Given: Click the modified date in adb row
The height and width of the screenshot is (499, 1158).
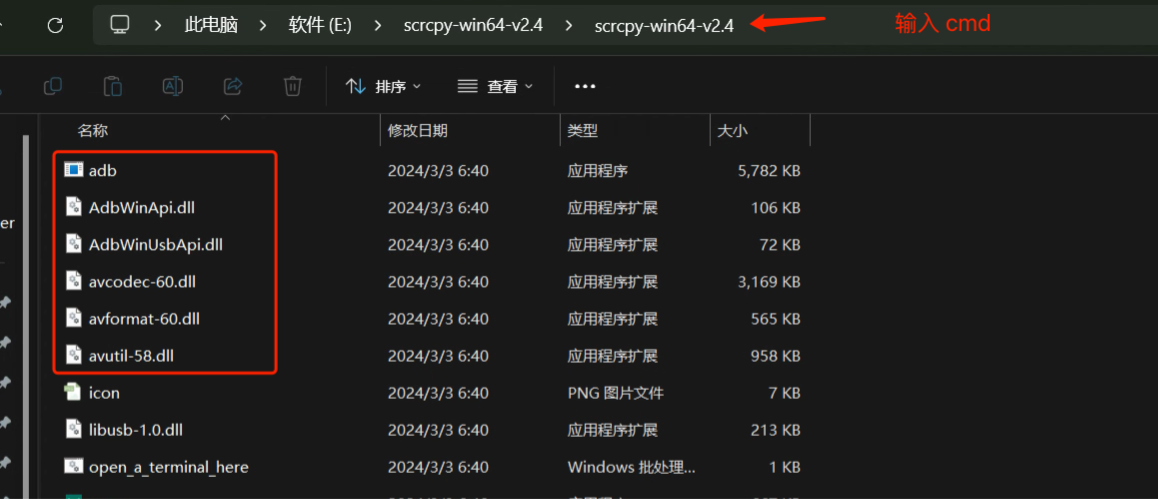Looking at the screenshot, I should pos(438,171).
